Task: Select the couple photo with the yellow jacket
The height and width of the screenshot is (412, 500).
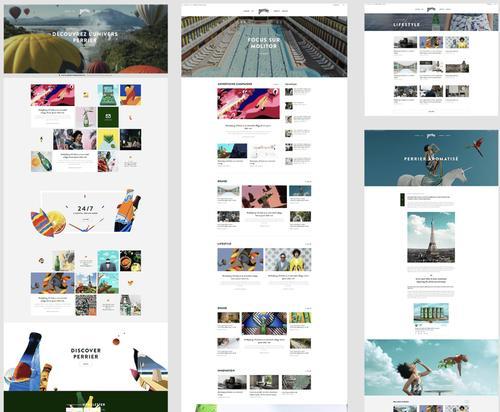Action: (x=288, y=260)
